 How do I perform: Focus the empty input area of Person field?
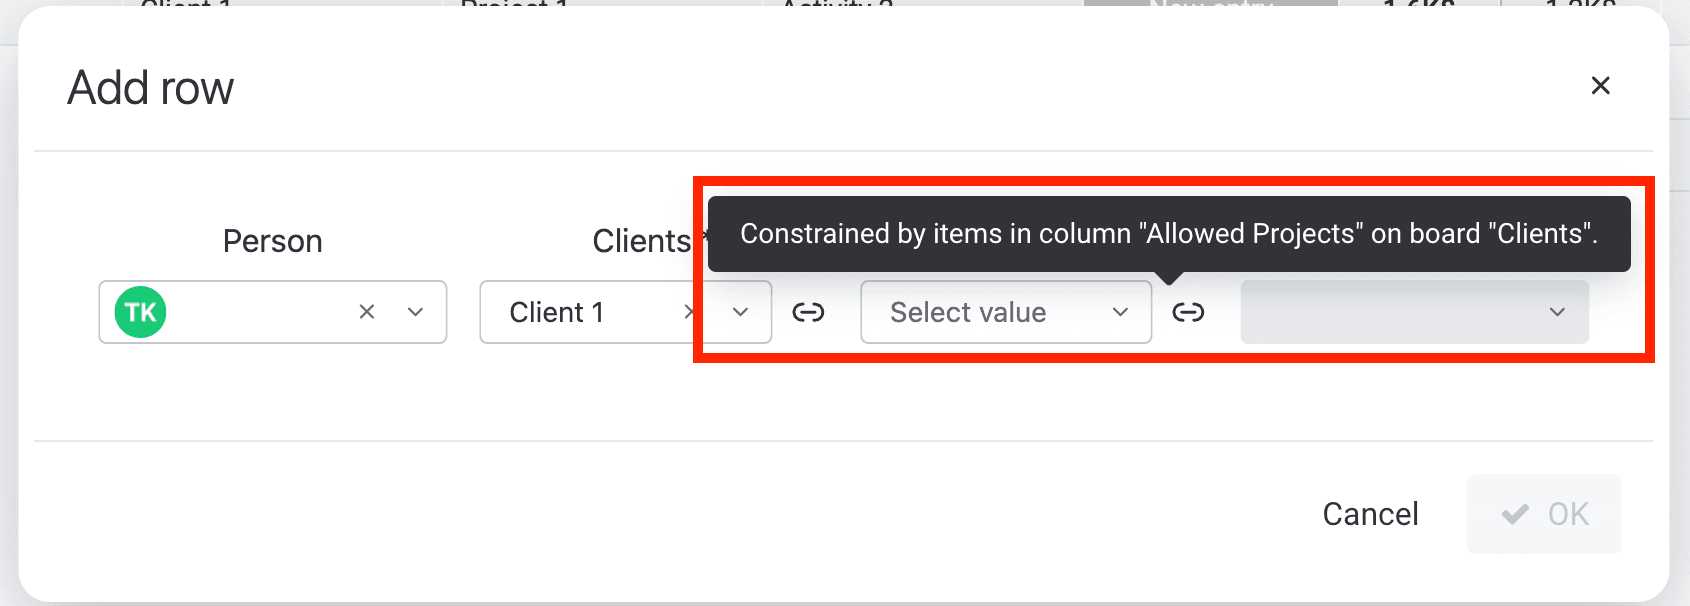[258, 312]
